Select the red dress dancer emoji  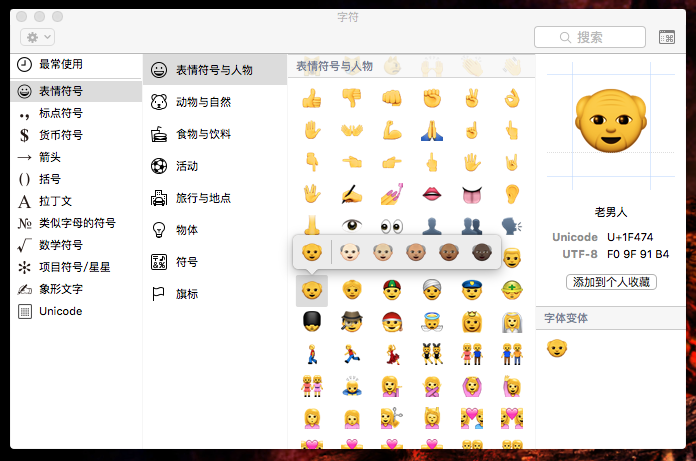click(392, 355)
